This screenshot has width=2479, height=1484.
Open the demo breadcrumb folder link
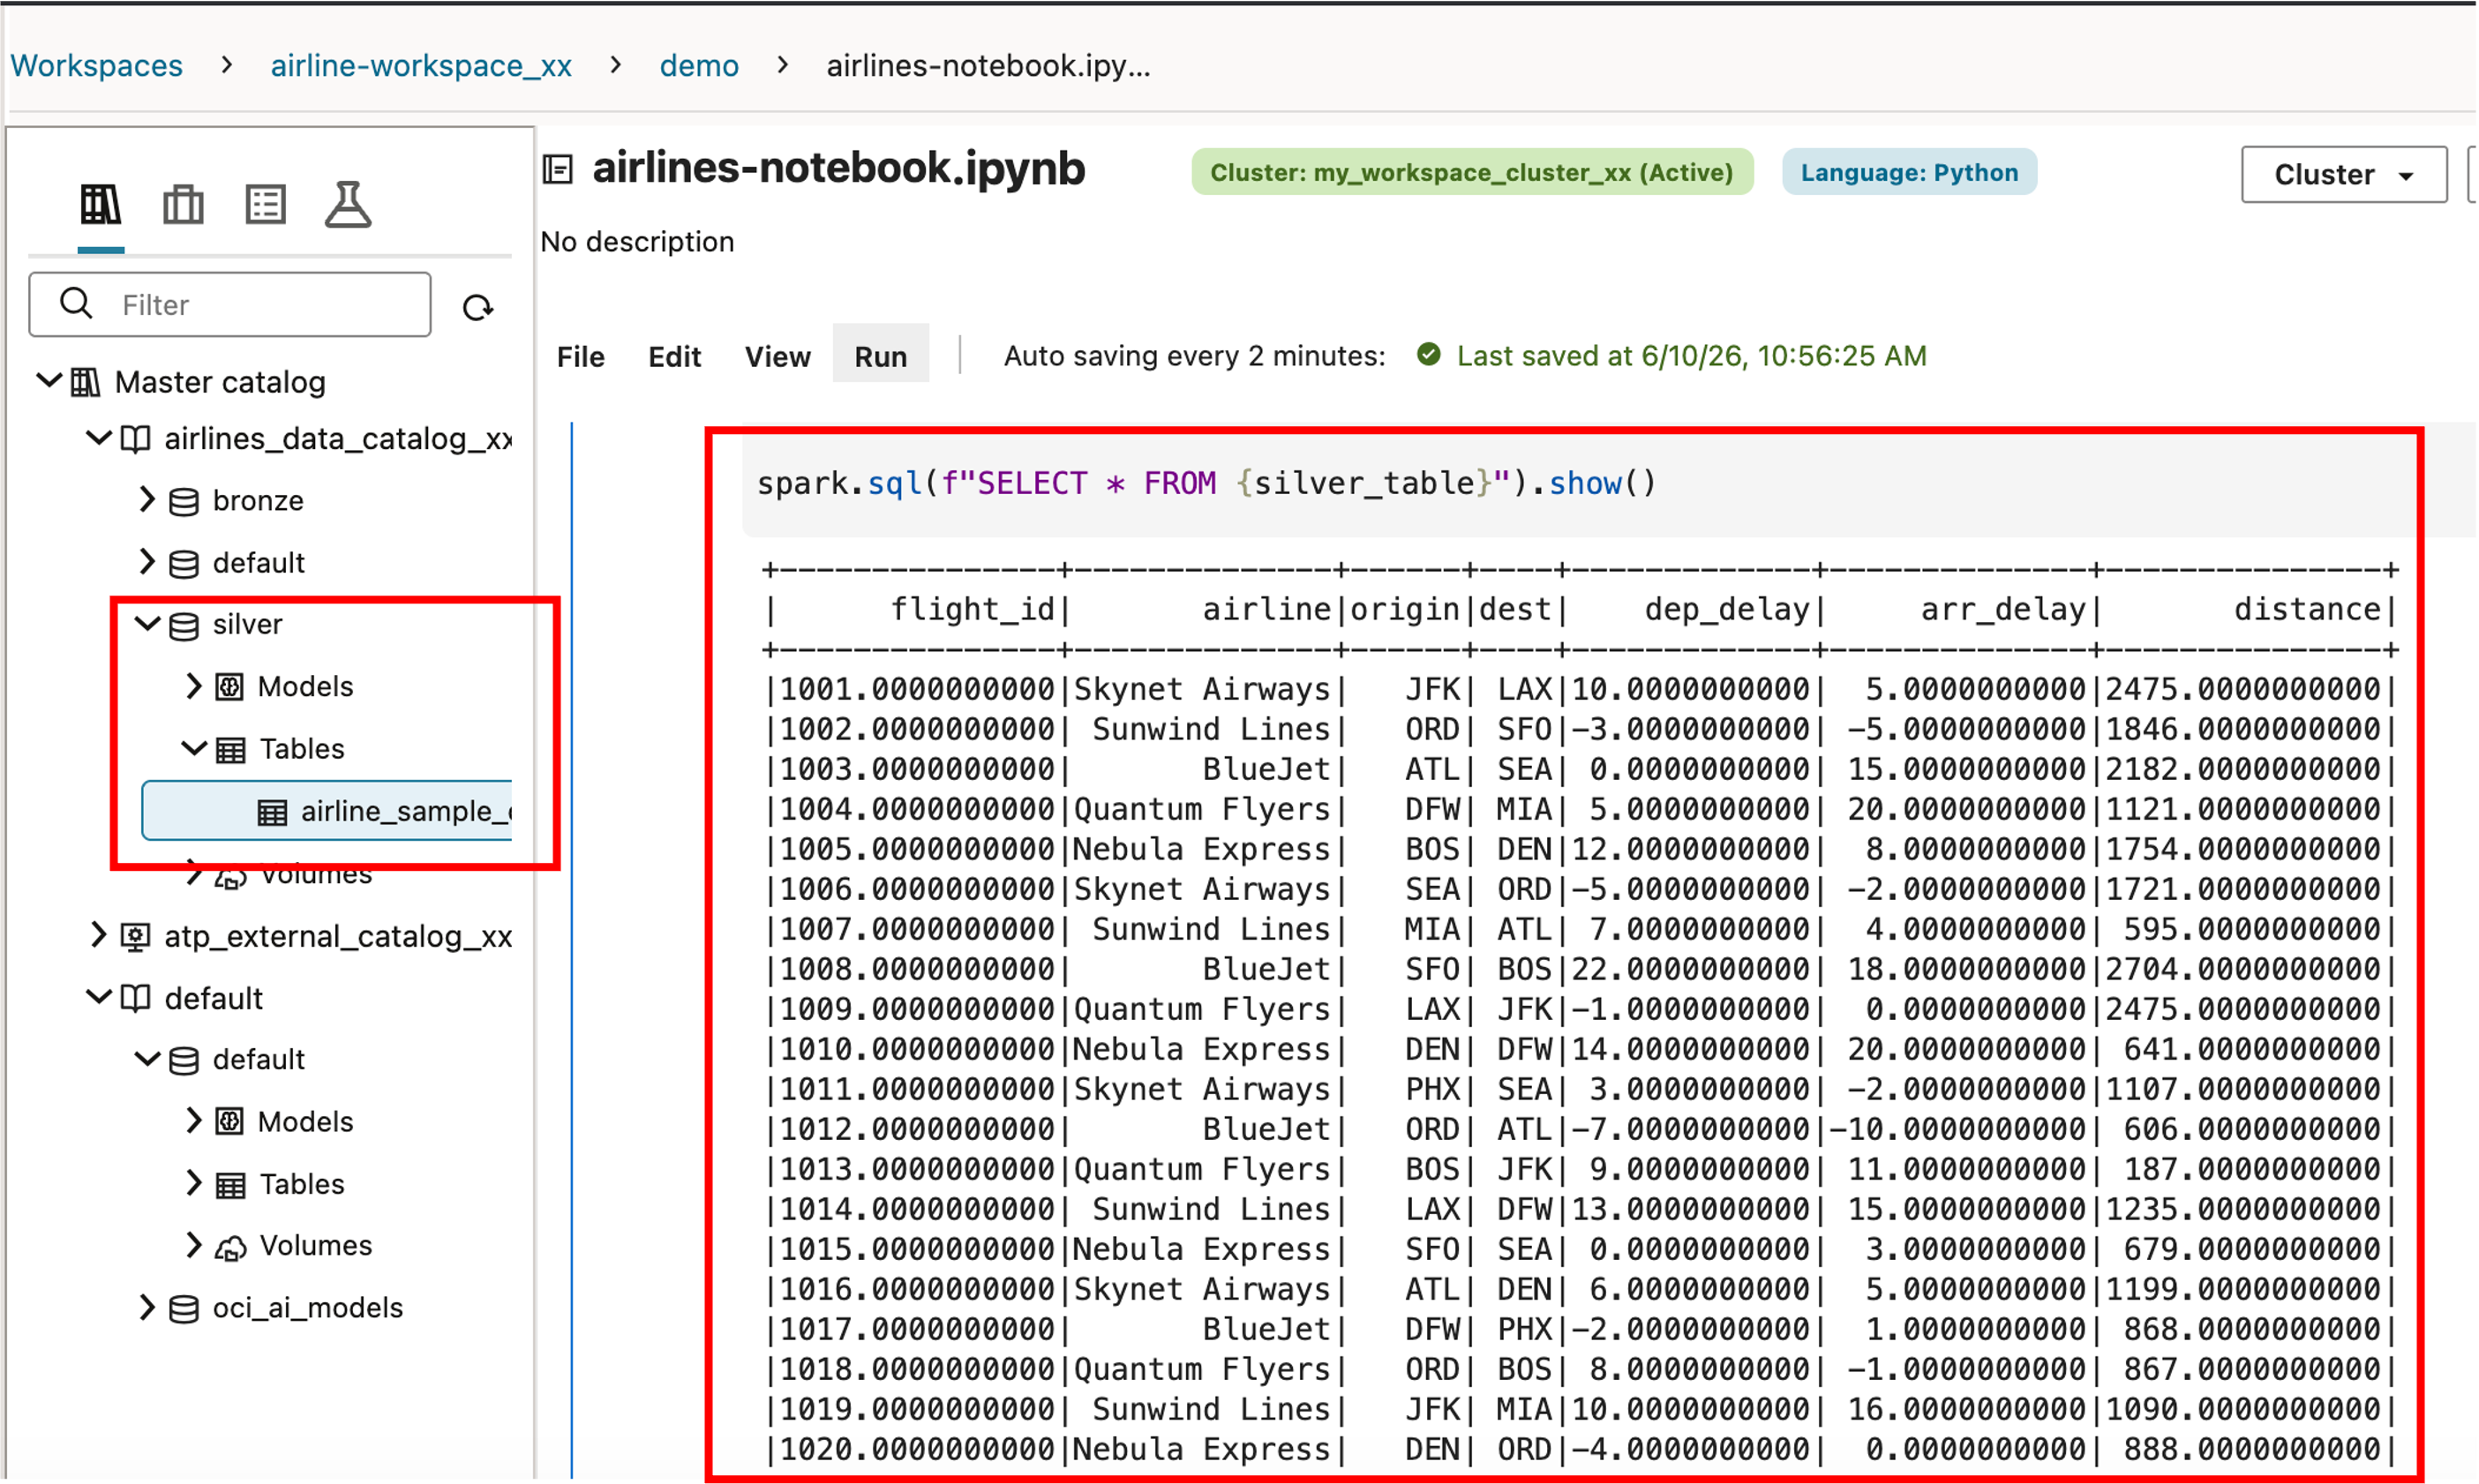tap(699, 66)
